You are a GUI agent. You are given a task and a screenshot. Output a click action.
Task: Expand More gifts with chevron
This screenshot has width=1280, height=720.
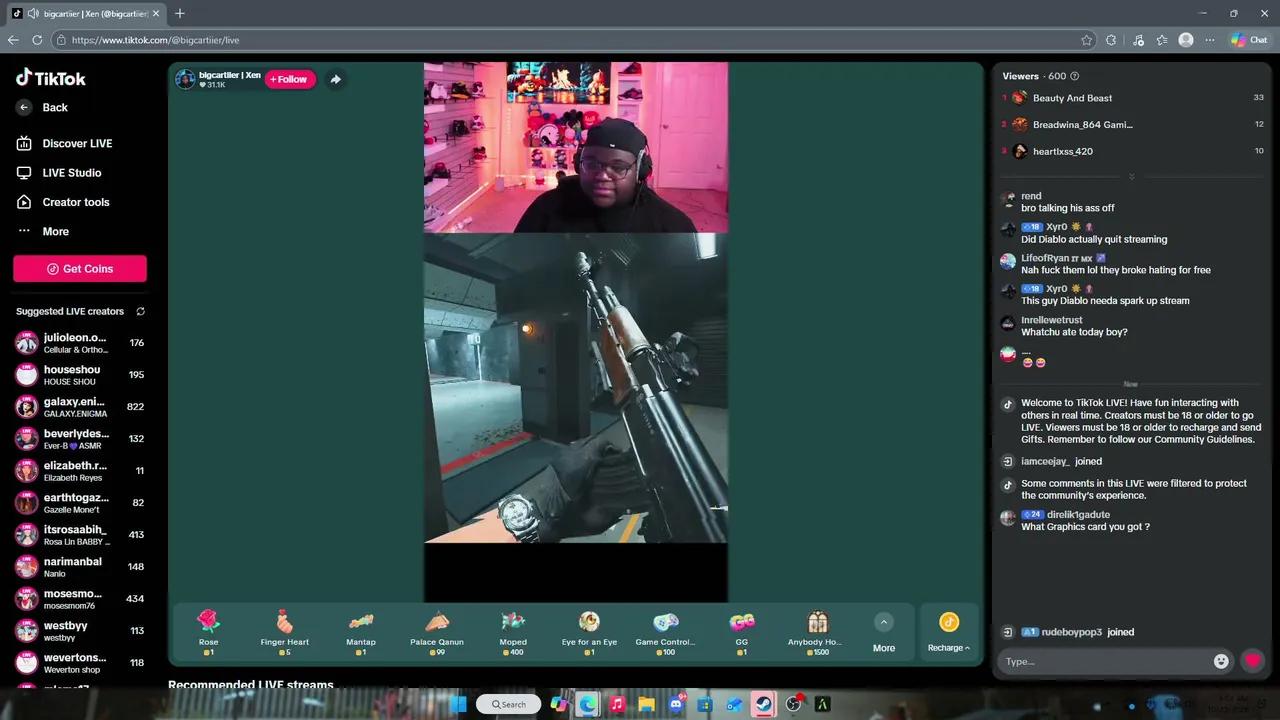pos(884,622)
